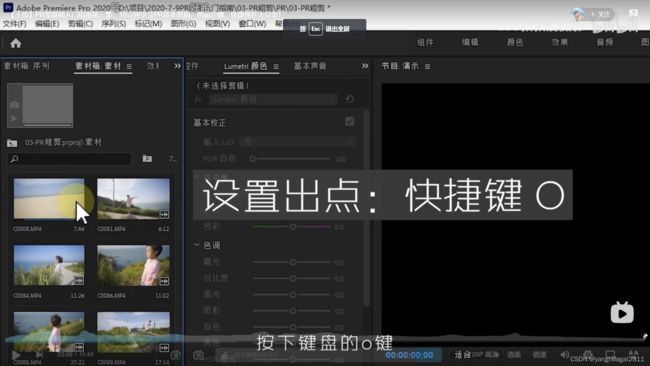Switch to the 效果 workspace

[x=560, y=42]
